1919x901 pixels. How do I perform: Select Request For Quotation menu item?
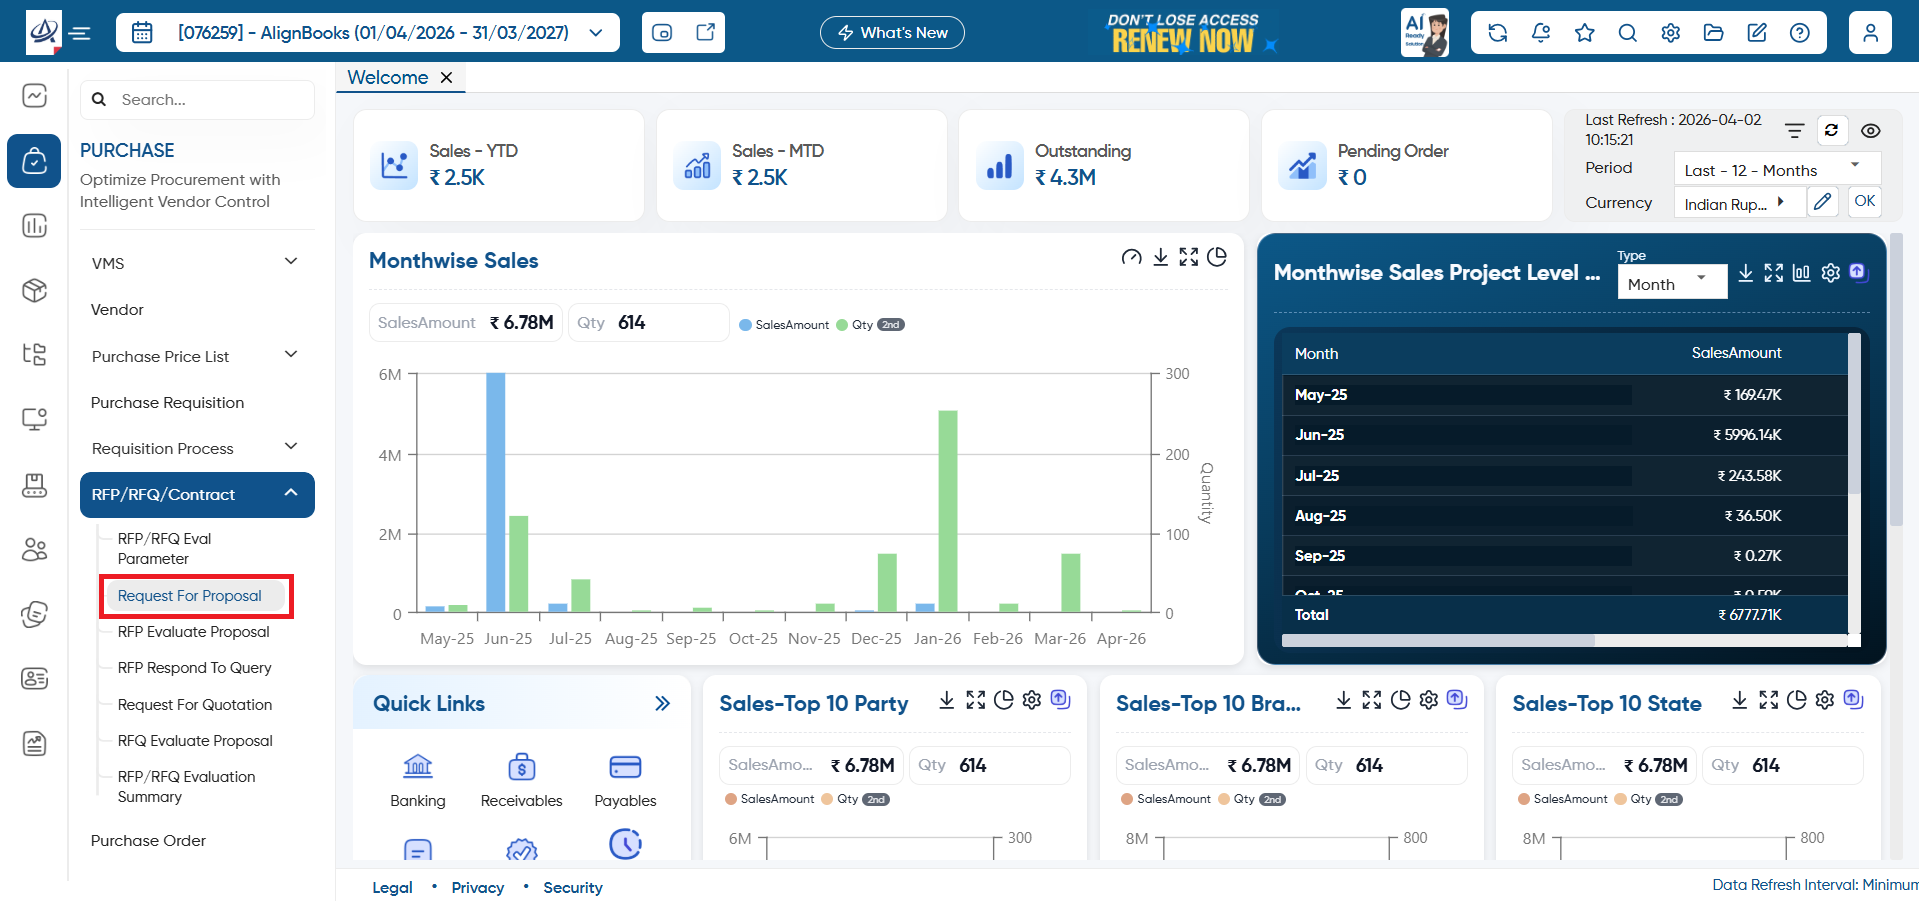point(195,704)
